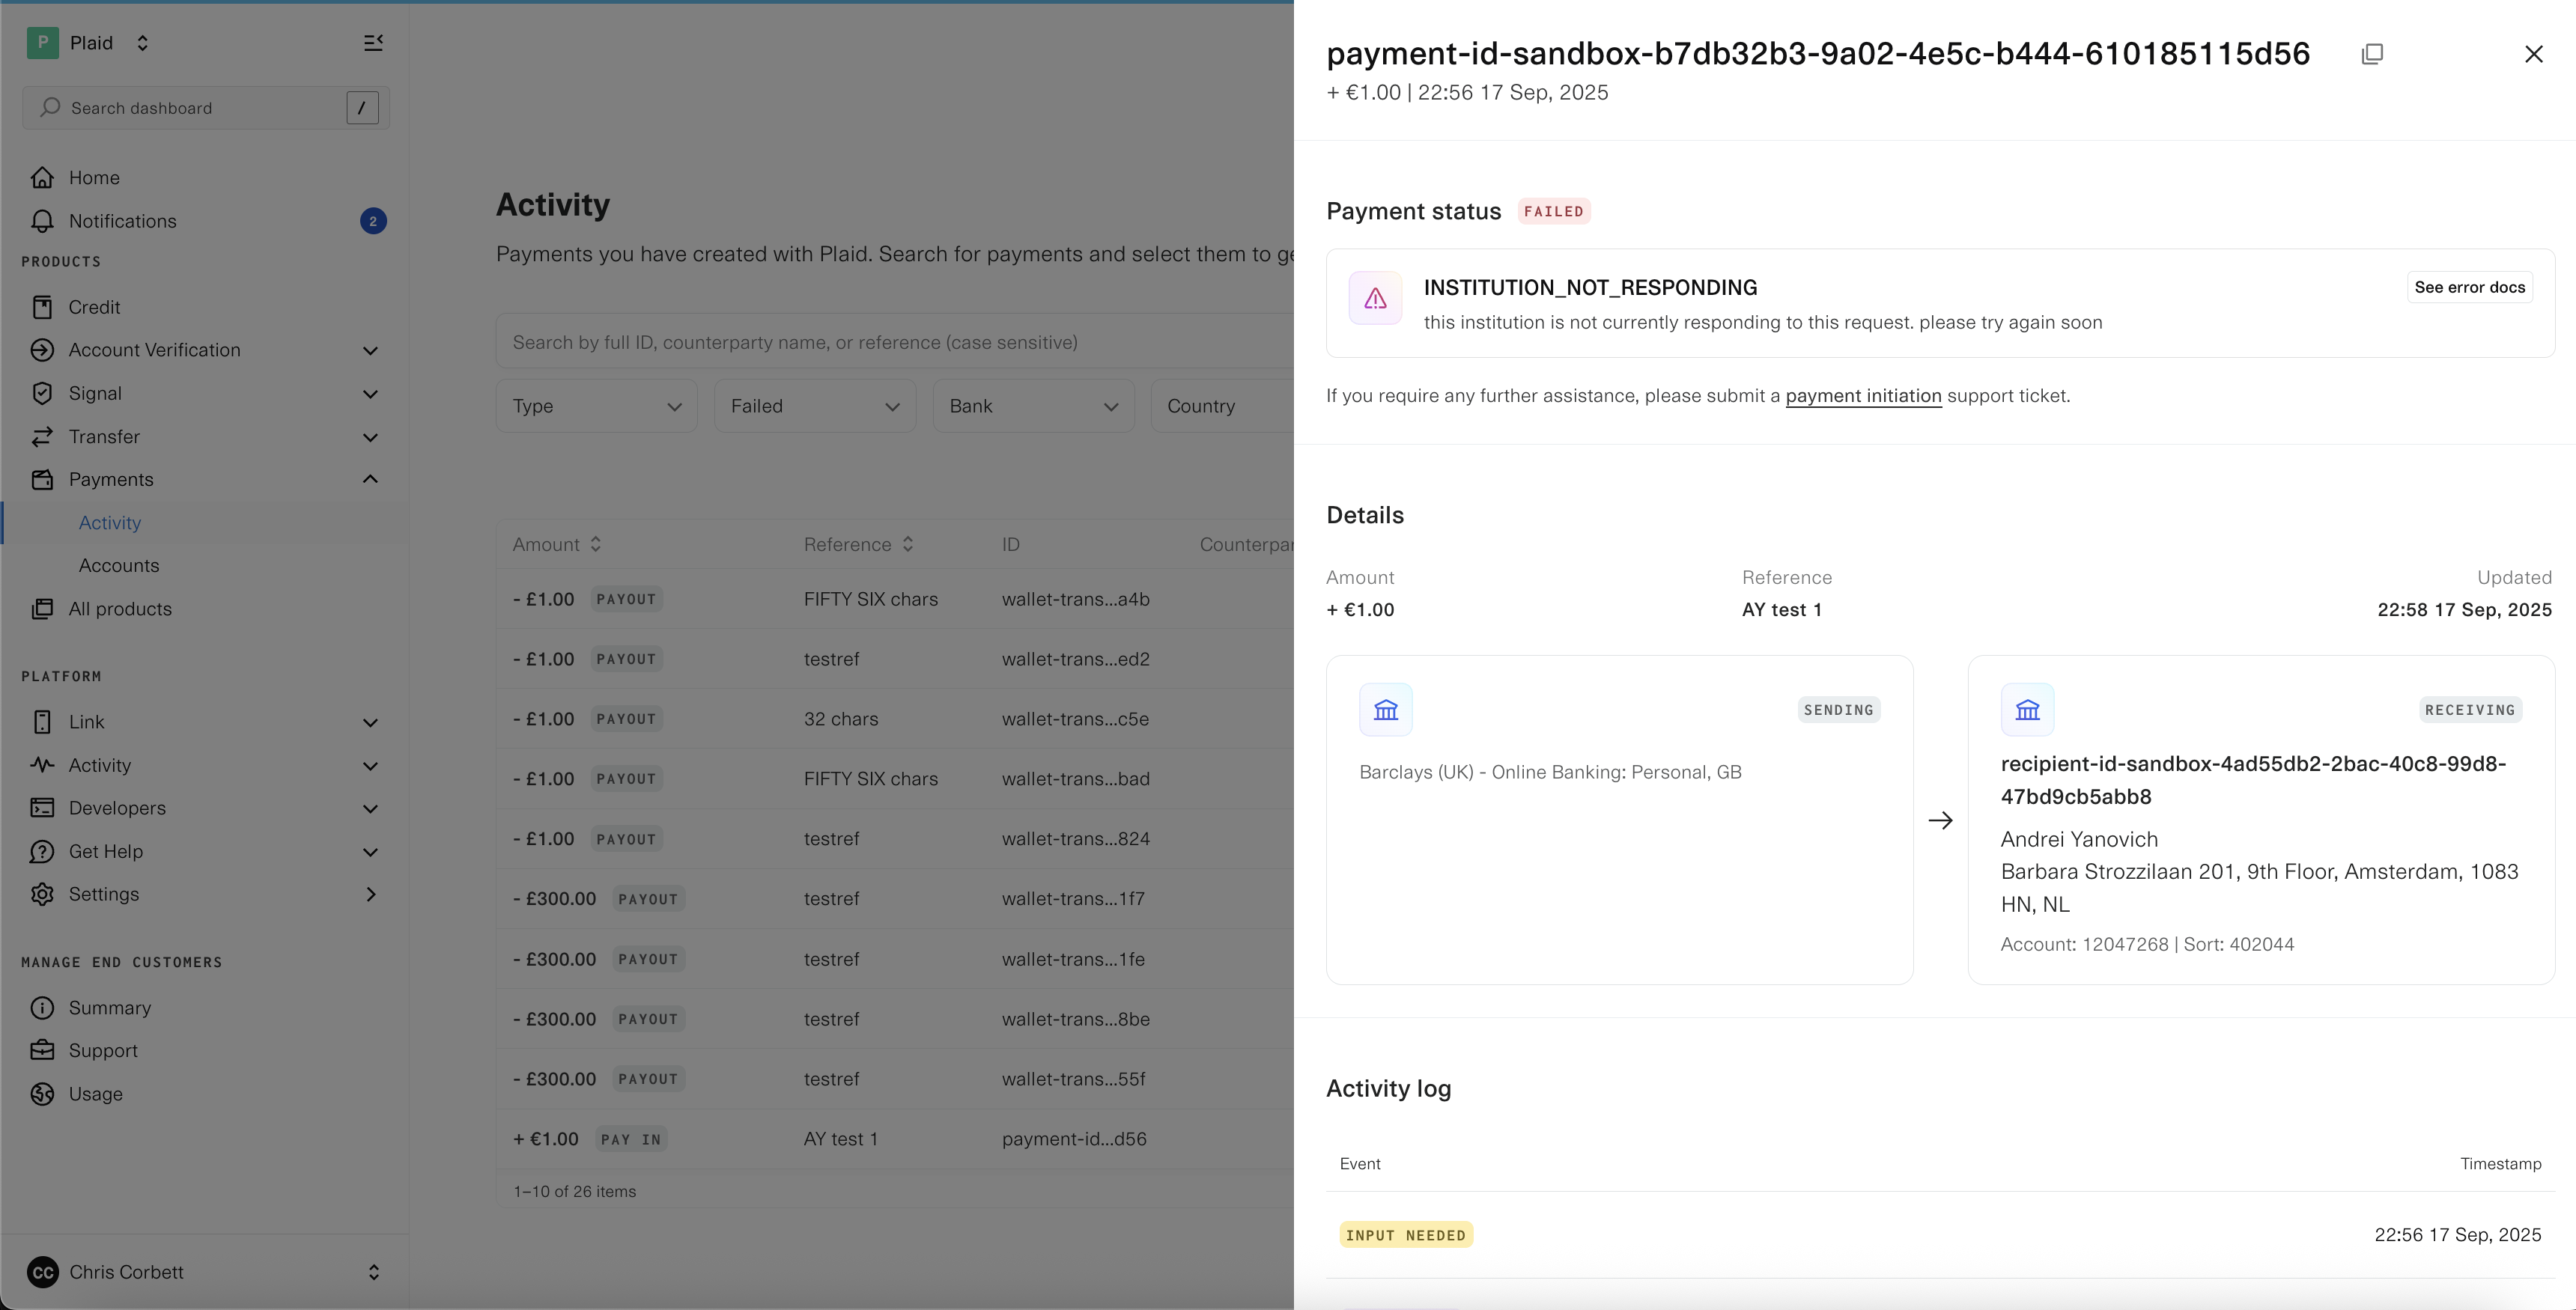Copy the payment ID using the copy icon
Screen dimensions: 2576x1310
(2374, 53)
